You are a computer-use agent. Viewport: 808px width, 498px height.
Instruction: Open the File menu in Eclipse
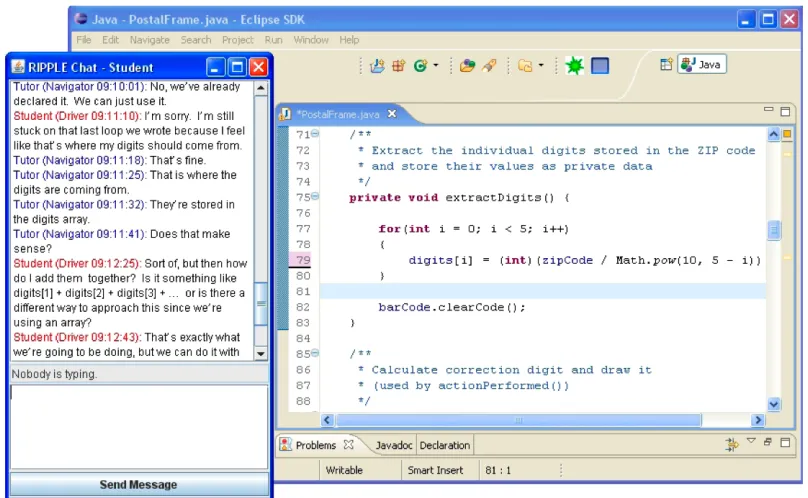(x=83, y=40)
